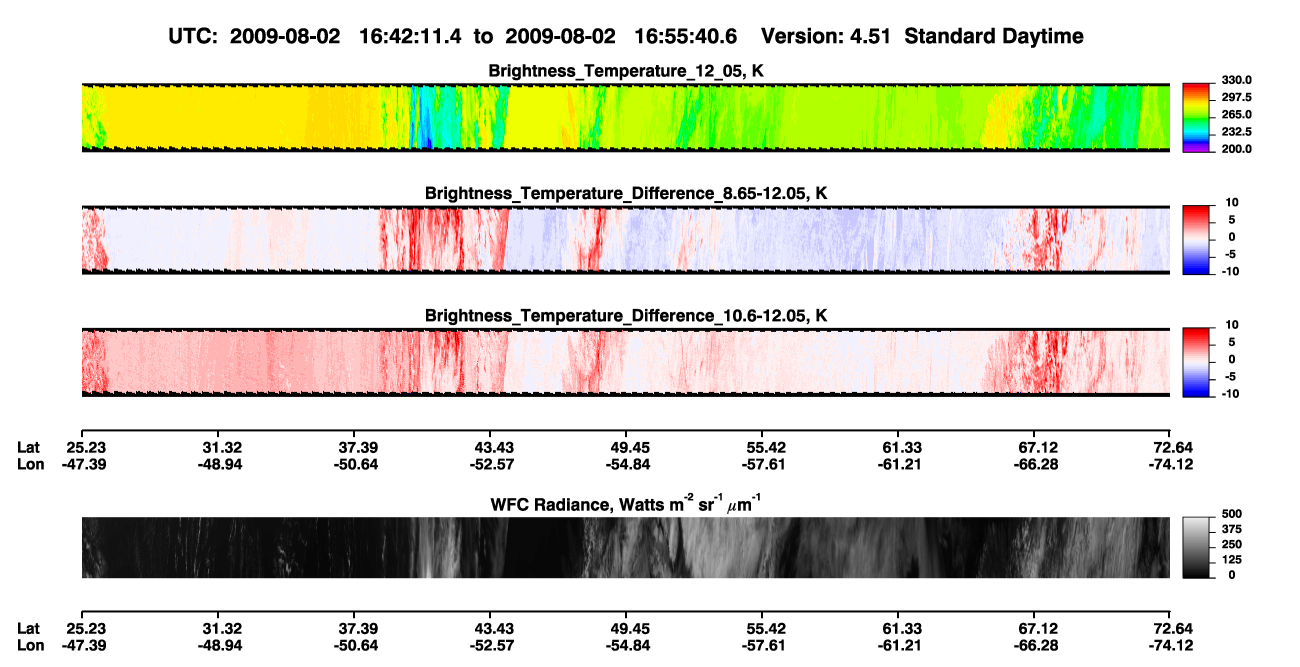This screenshot has height=667, width=1300.
Task: Click latitude 72.64 on axis under 10.6-12.05 panel
Action: coord(1174,446)
